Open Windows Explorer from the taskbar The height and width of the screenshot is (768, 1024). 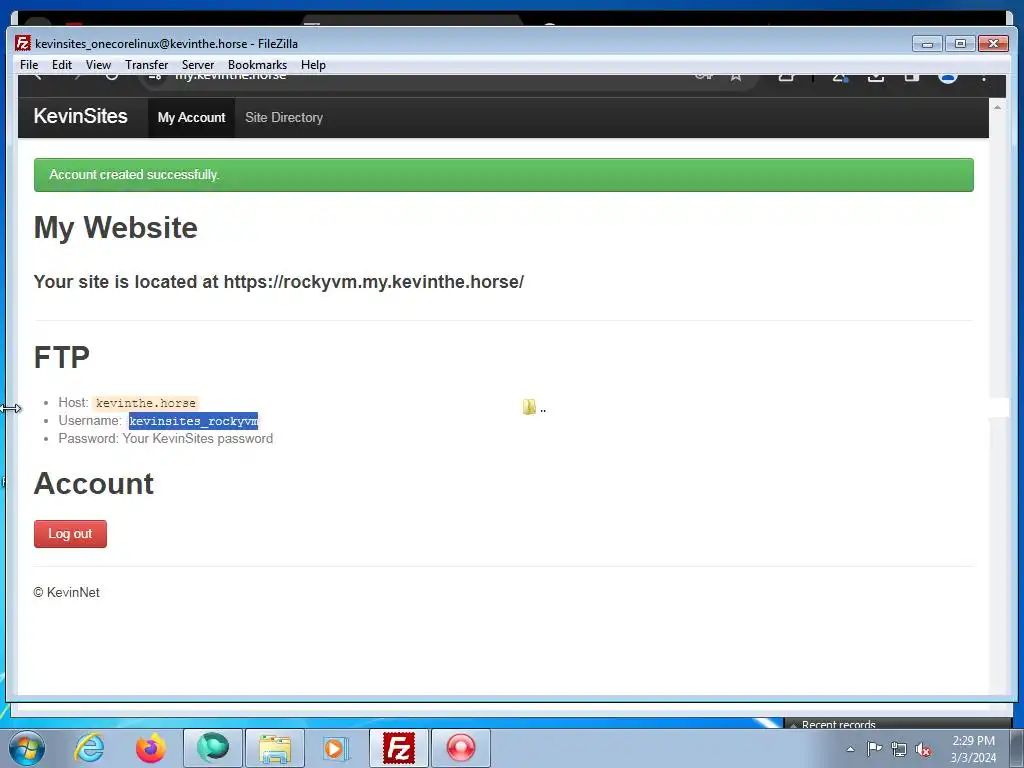coord(275,748)
